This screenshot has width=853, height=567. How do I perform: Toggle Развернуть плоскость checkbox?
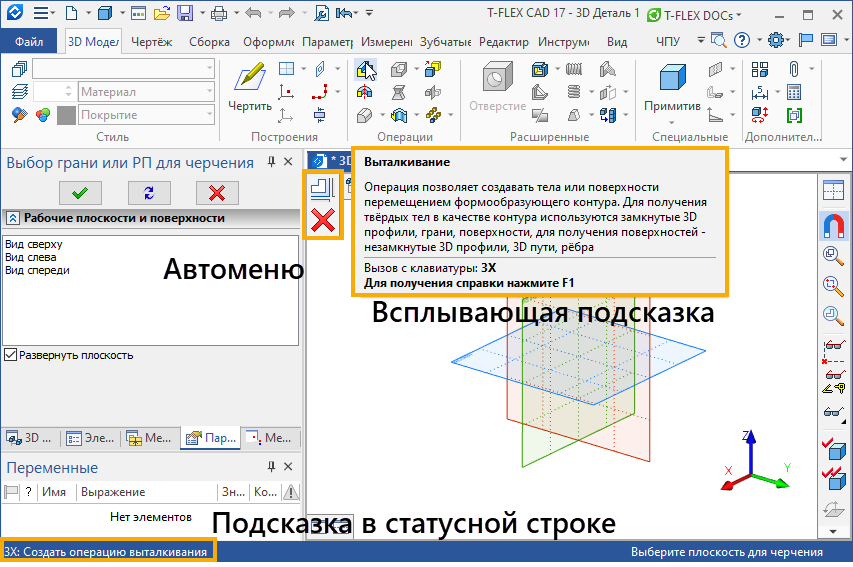coord(11,355)
